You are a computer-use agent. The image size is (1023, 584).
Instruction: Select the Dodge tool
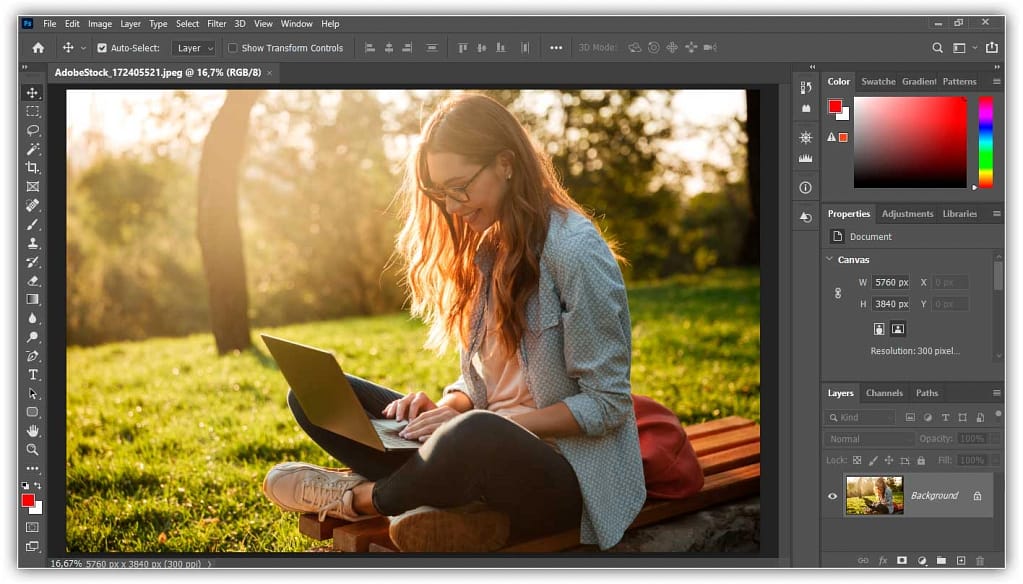coord(32,337)
